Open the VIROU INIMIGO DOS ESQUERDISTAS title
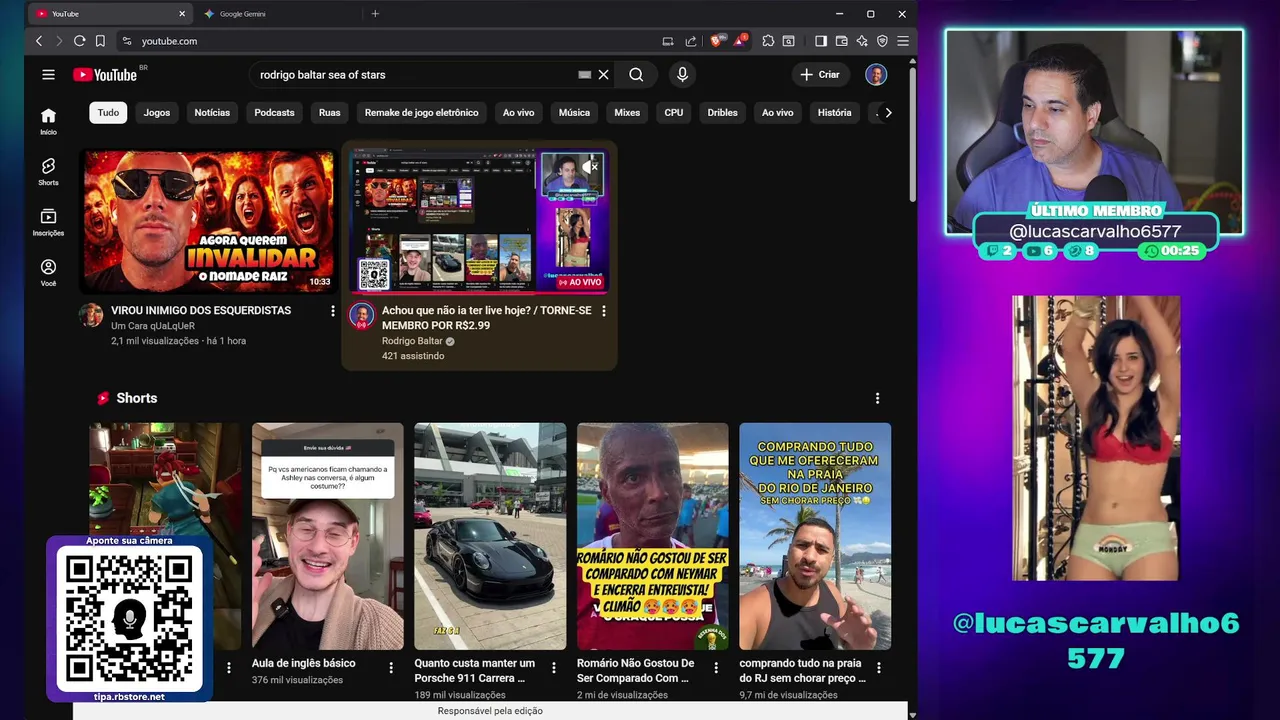Screen dimensions: 1280x720 (201, 311)
